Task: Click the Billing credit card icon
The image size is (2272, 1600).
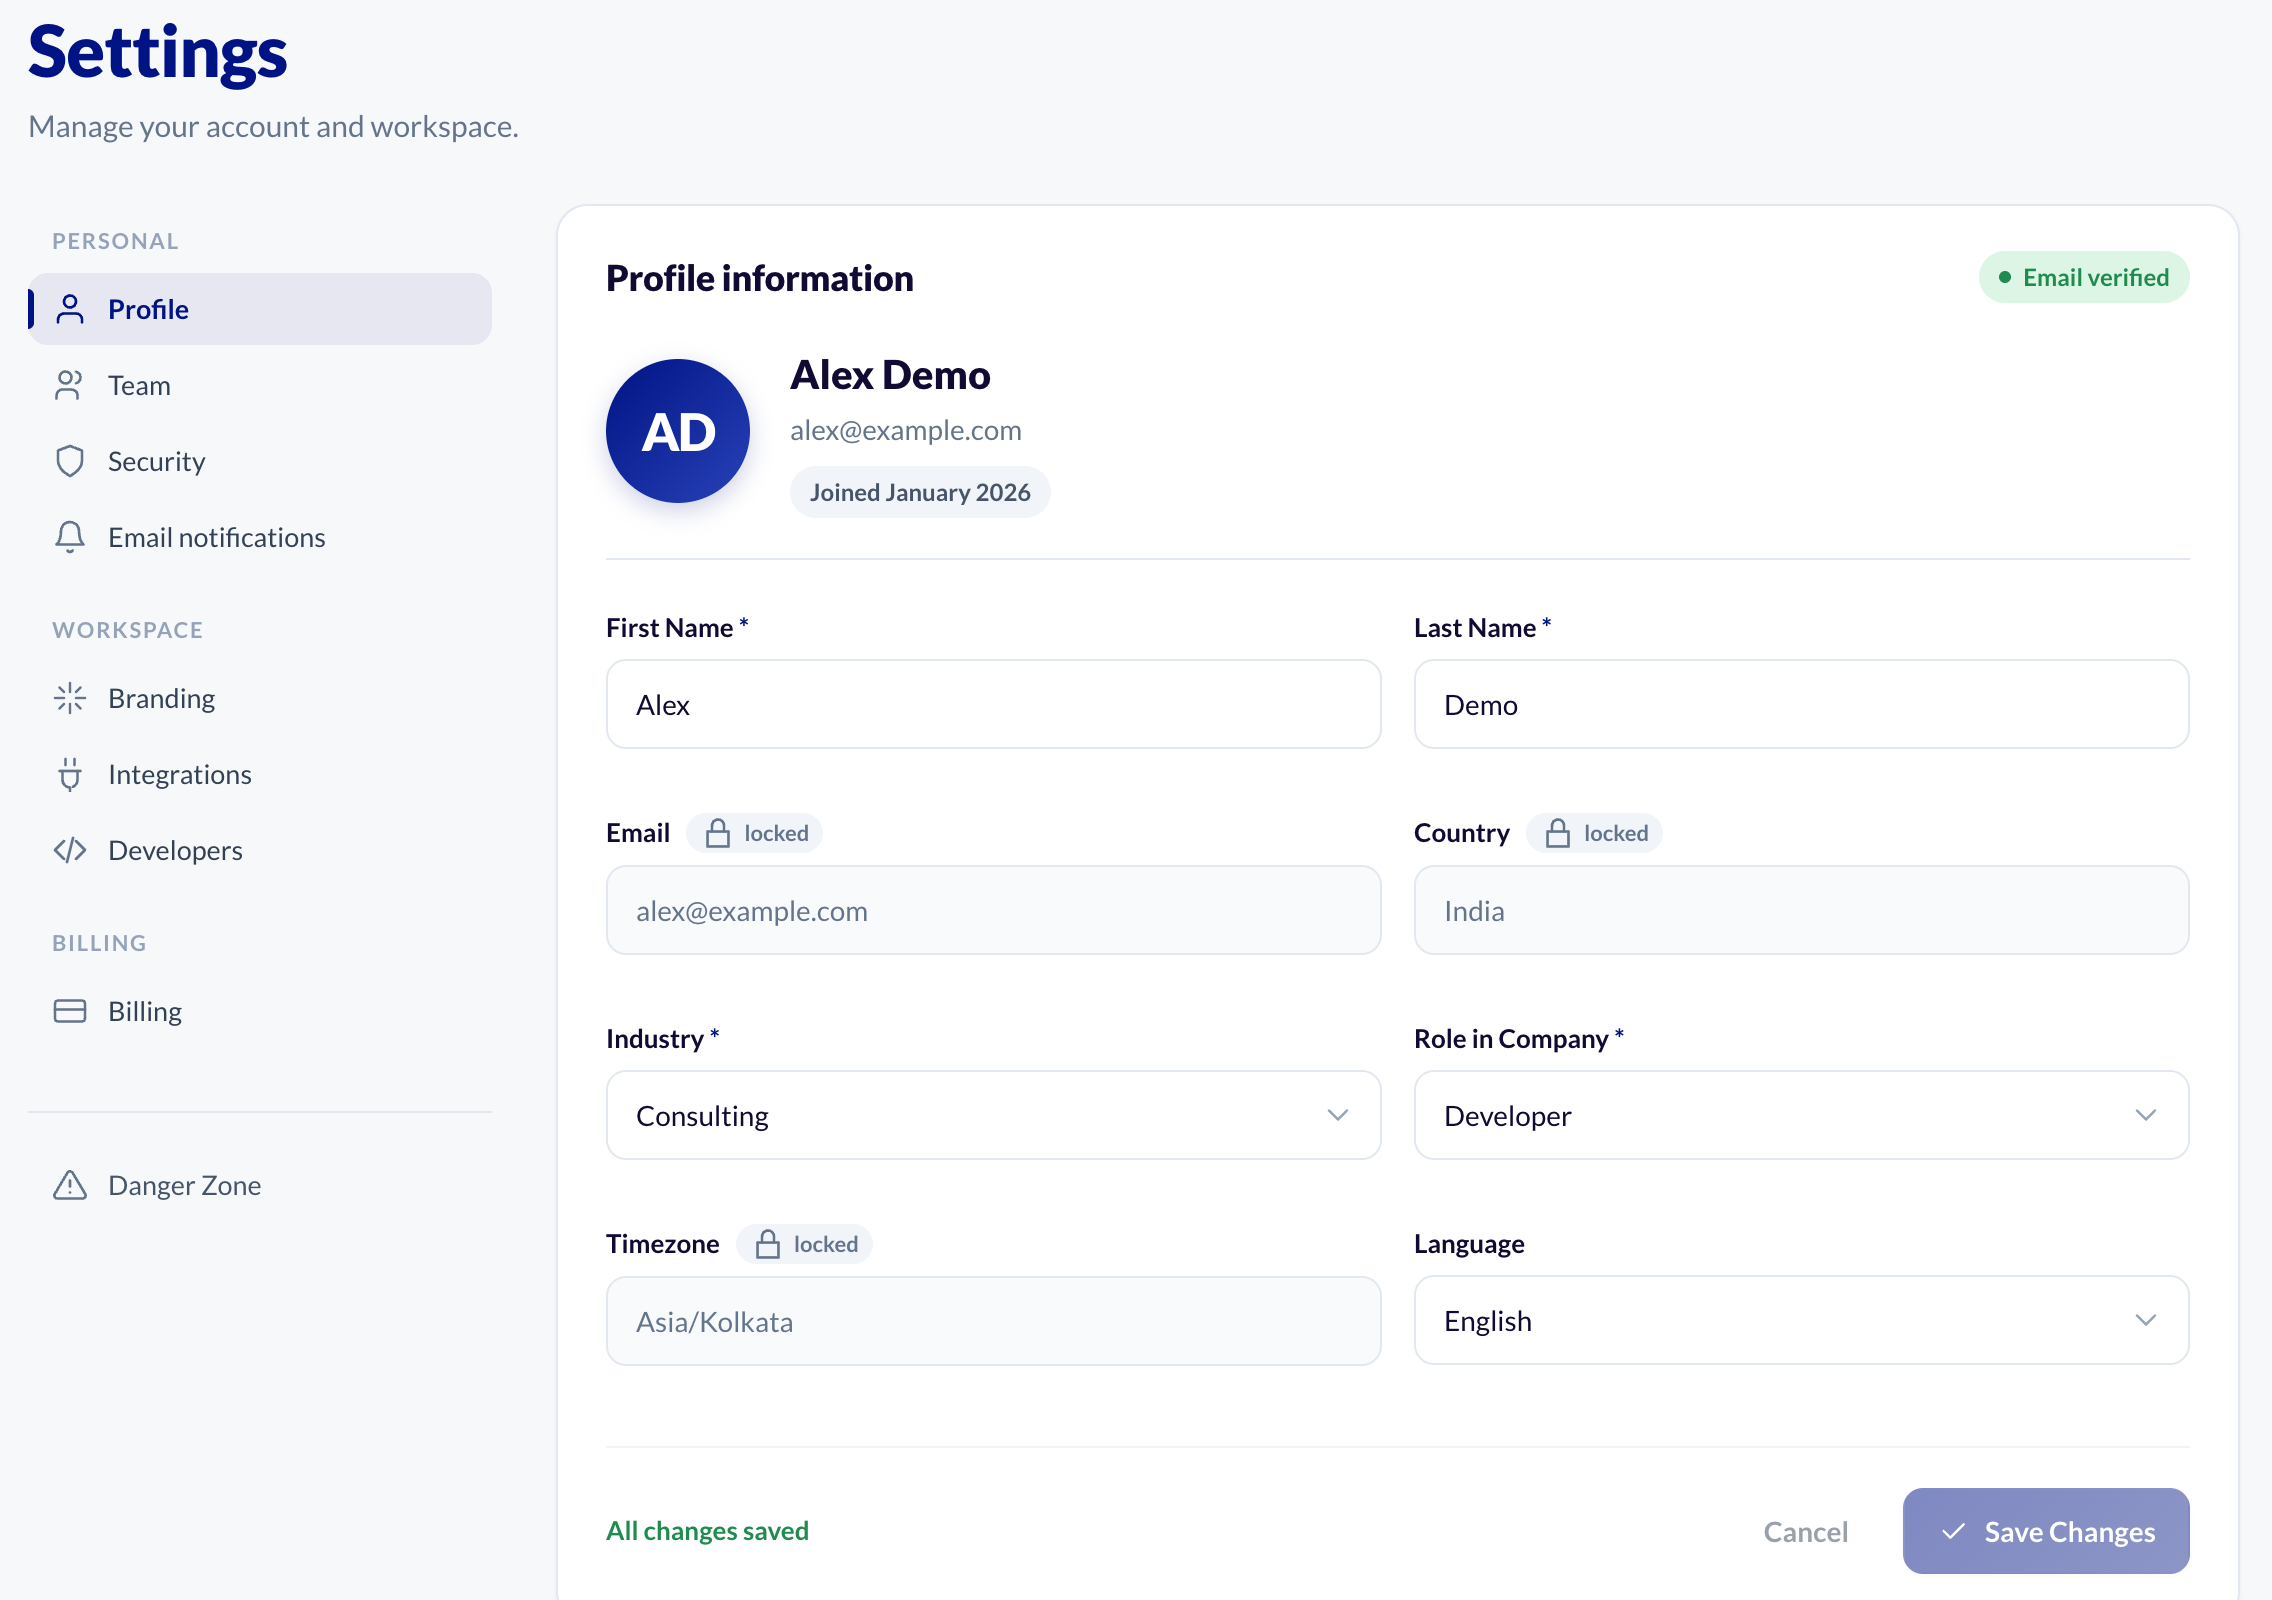Action: (x=70, y=1011)
